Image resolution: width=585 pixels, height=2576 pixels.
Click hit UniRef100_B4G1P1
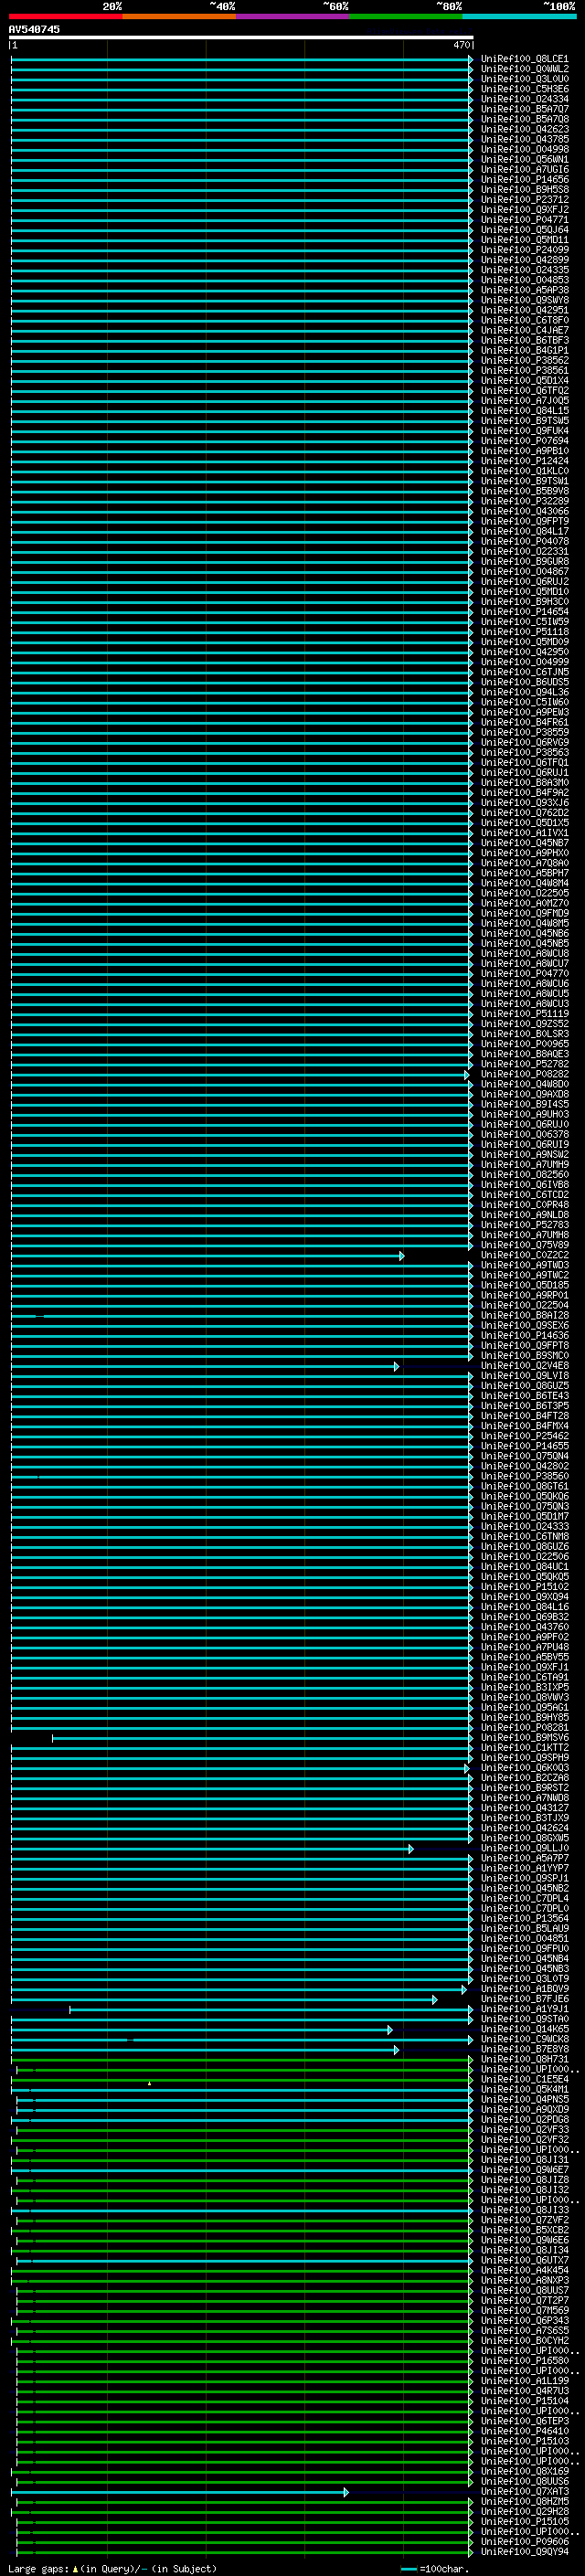(x=524, y=350)
